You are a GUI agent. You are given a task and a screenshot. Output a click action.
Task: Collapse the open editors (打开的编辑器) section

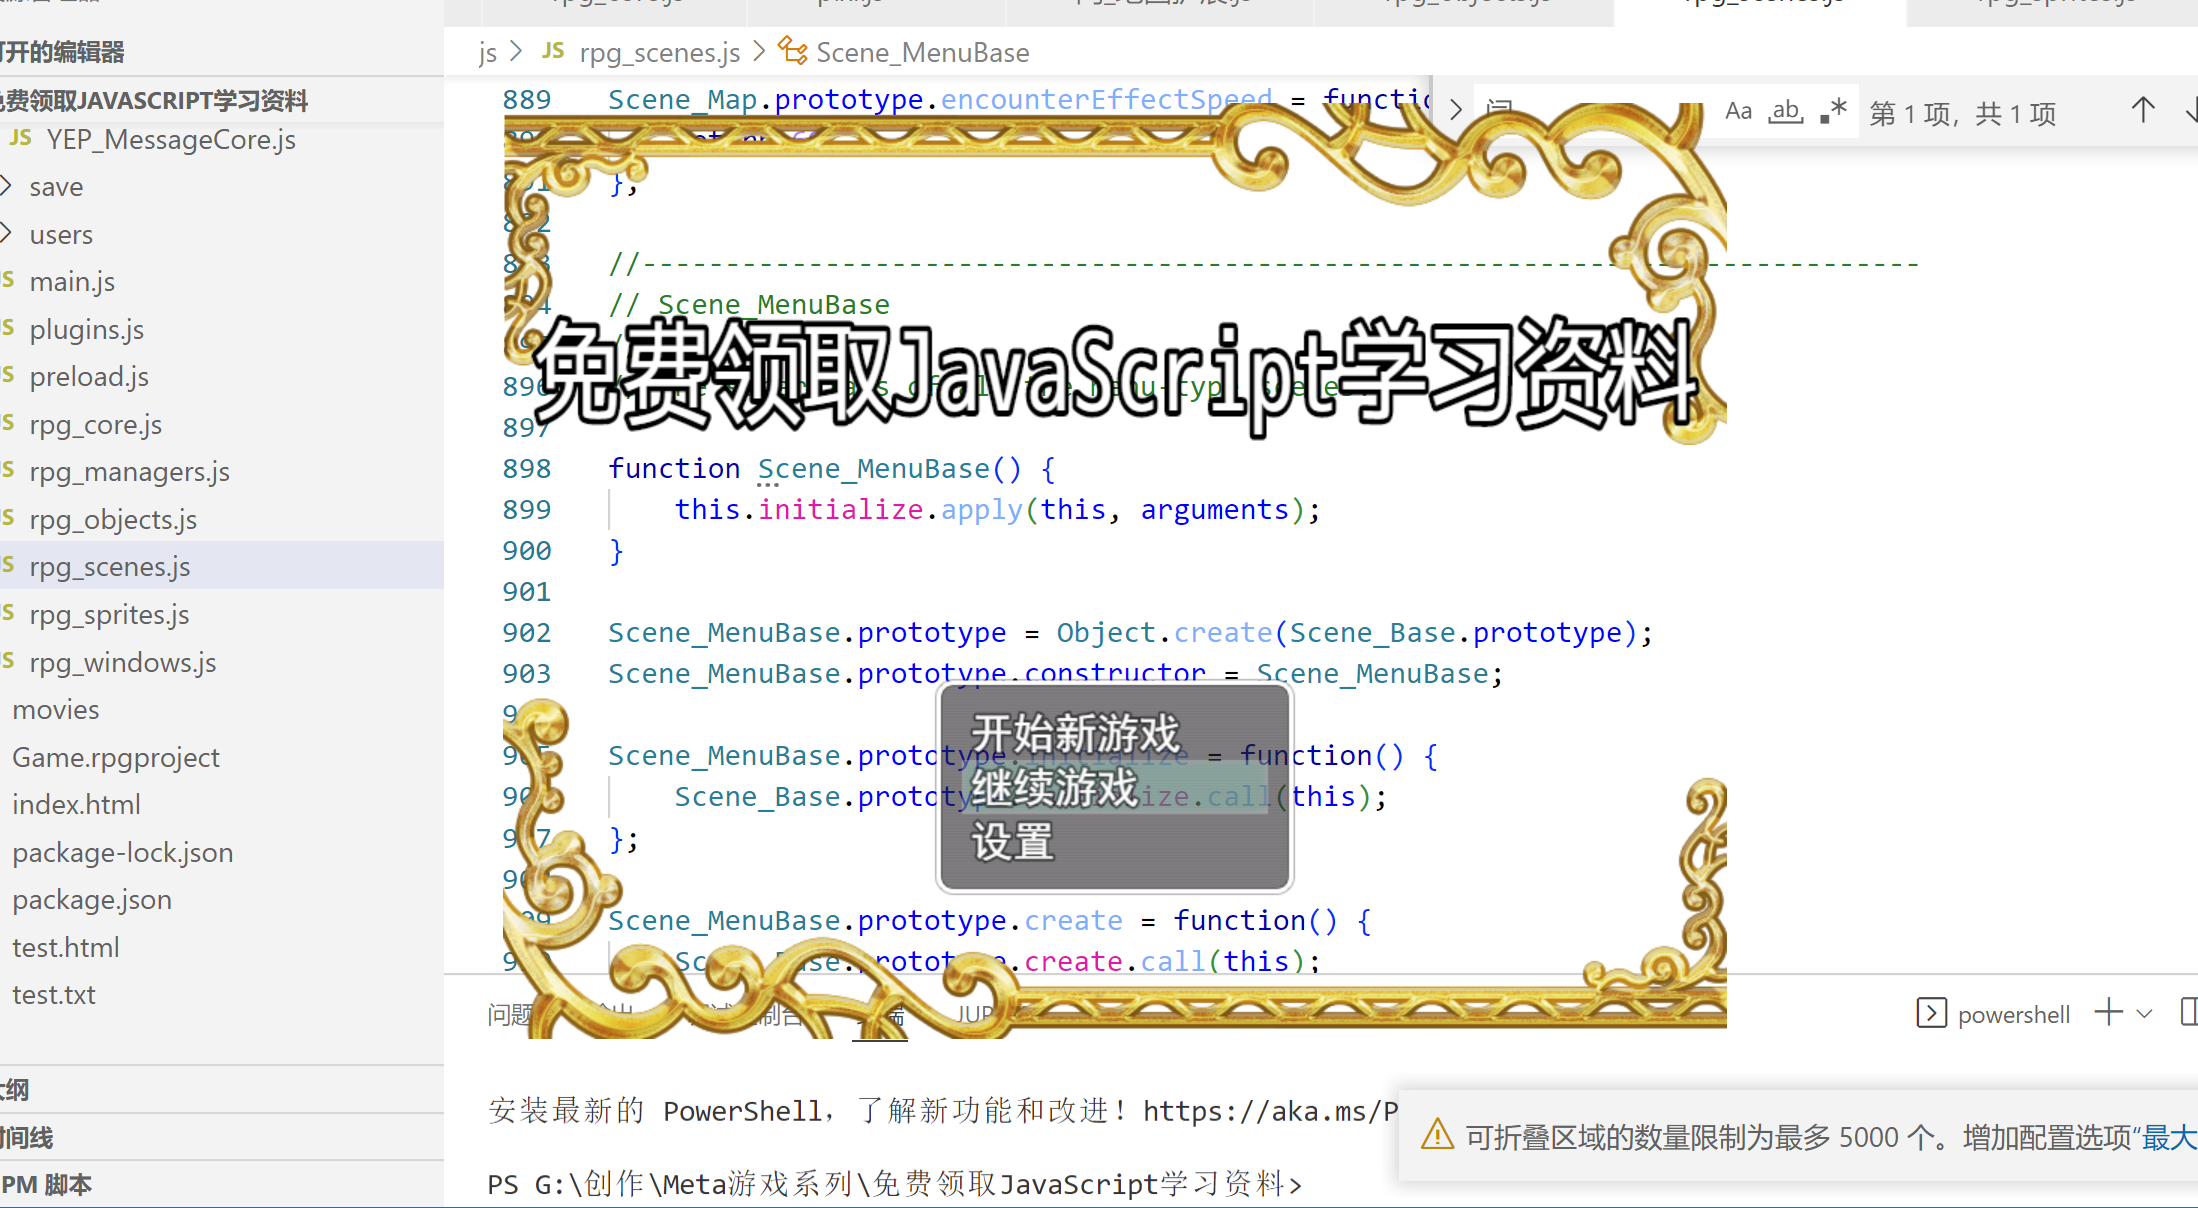coord(222,51)
